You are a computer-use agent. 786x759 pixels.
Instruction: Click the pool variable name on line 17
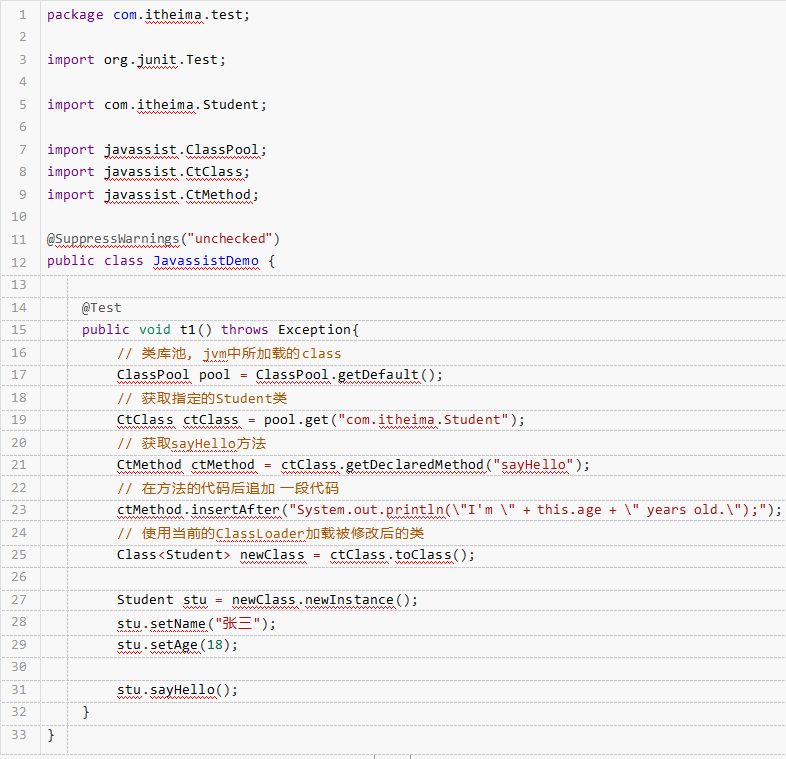point(215,375)
